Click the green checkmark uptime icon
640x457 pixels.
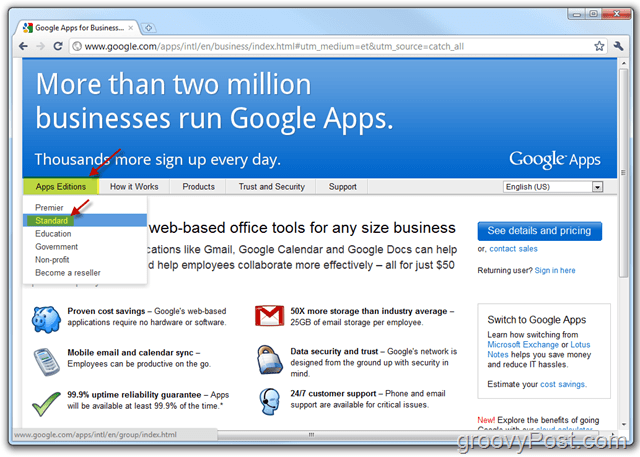46,404
